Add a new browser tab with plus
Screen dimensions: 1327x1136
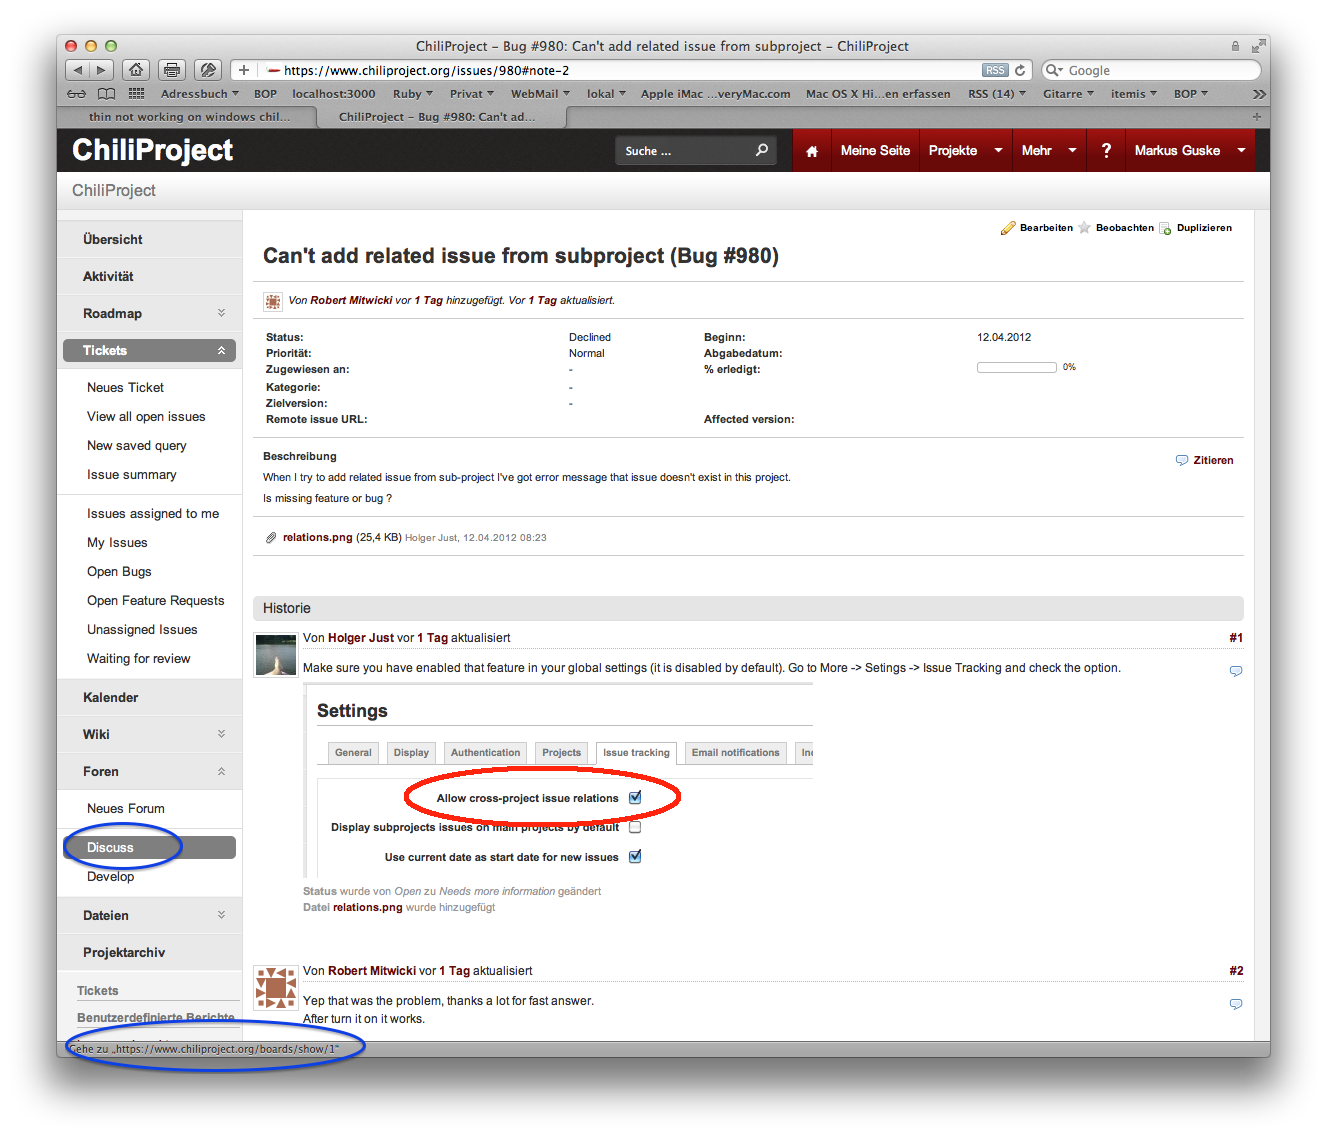pos(1257,117)
